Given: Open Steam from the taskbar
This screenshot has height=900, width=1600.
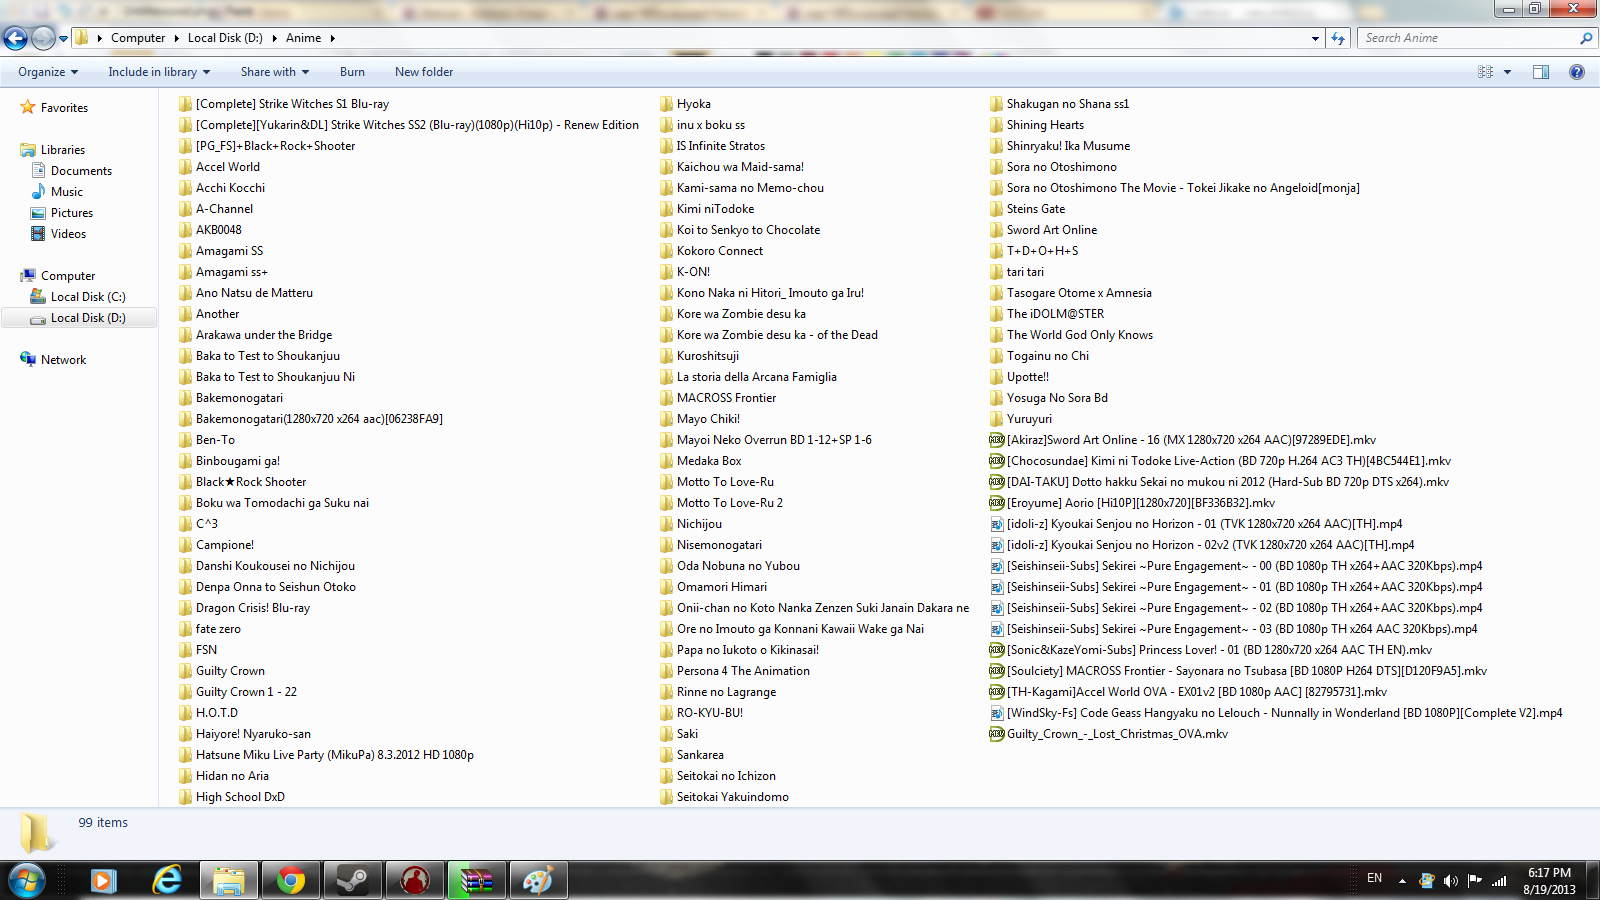Looking at the screenshot, I should pyautogui.click(x=353, y=881).
